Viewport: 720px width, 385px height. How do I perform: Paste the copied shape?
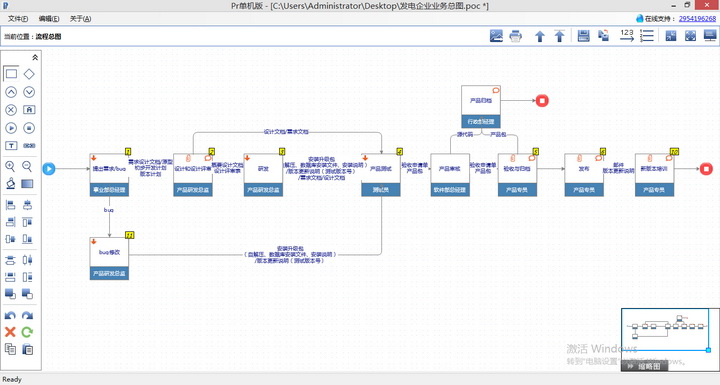pyautogui.click(x=28, y=349)
